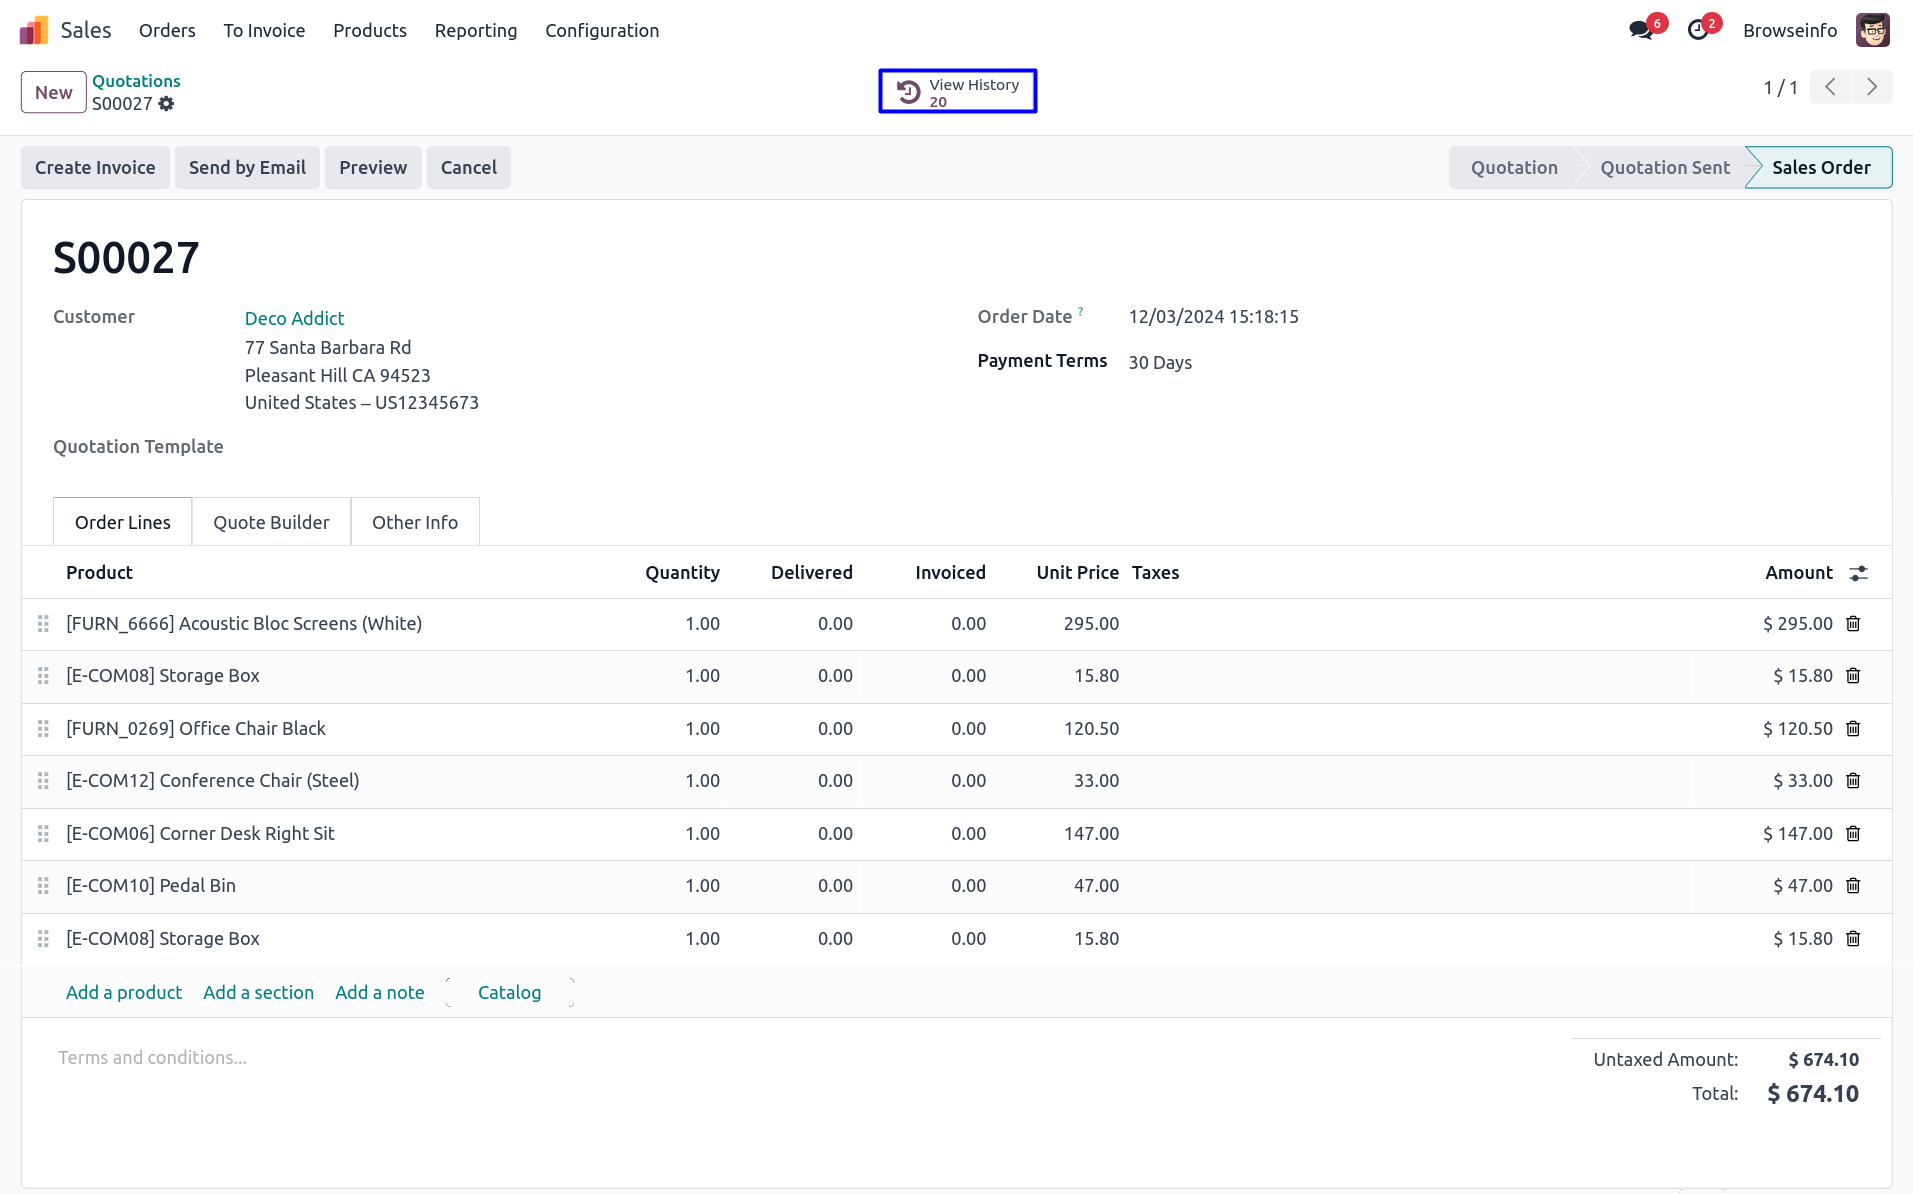Image resolution: width=1913 pixels, height=1194 pixels.
Task: Open the Configuration menu
Action: [601, 31]
